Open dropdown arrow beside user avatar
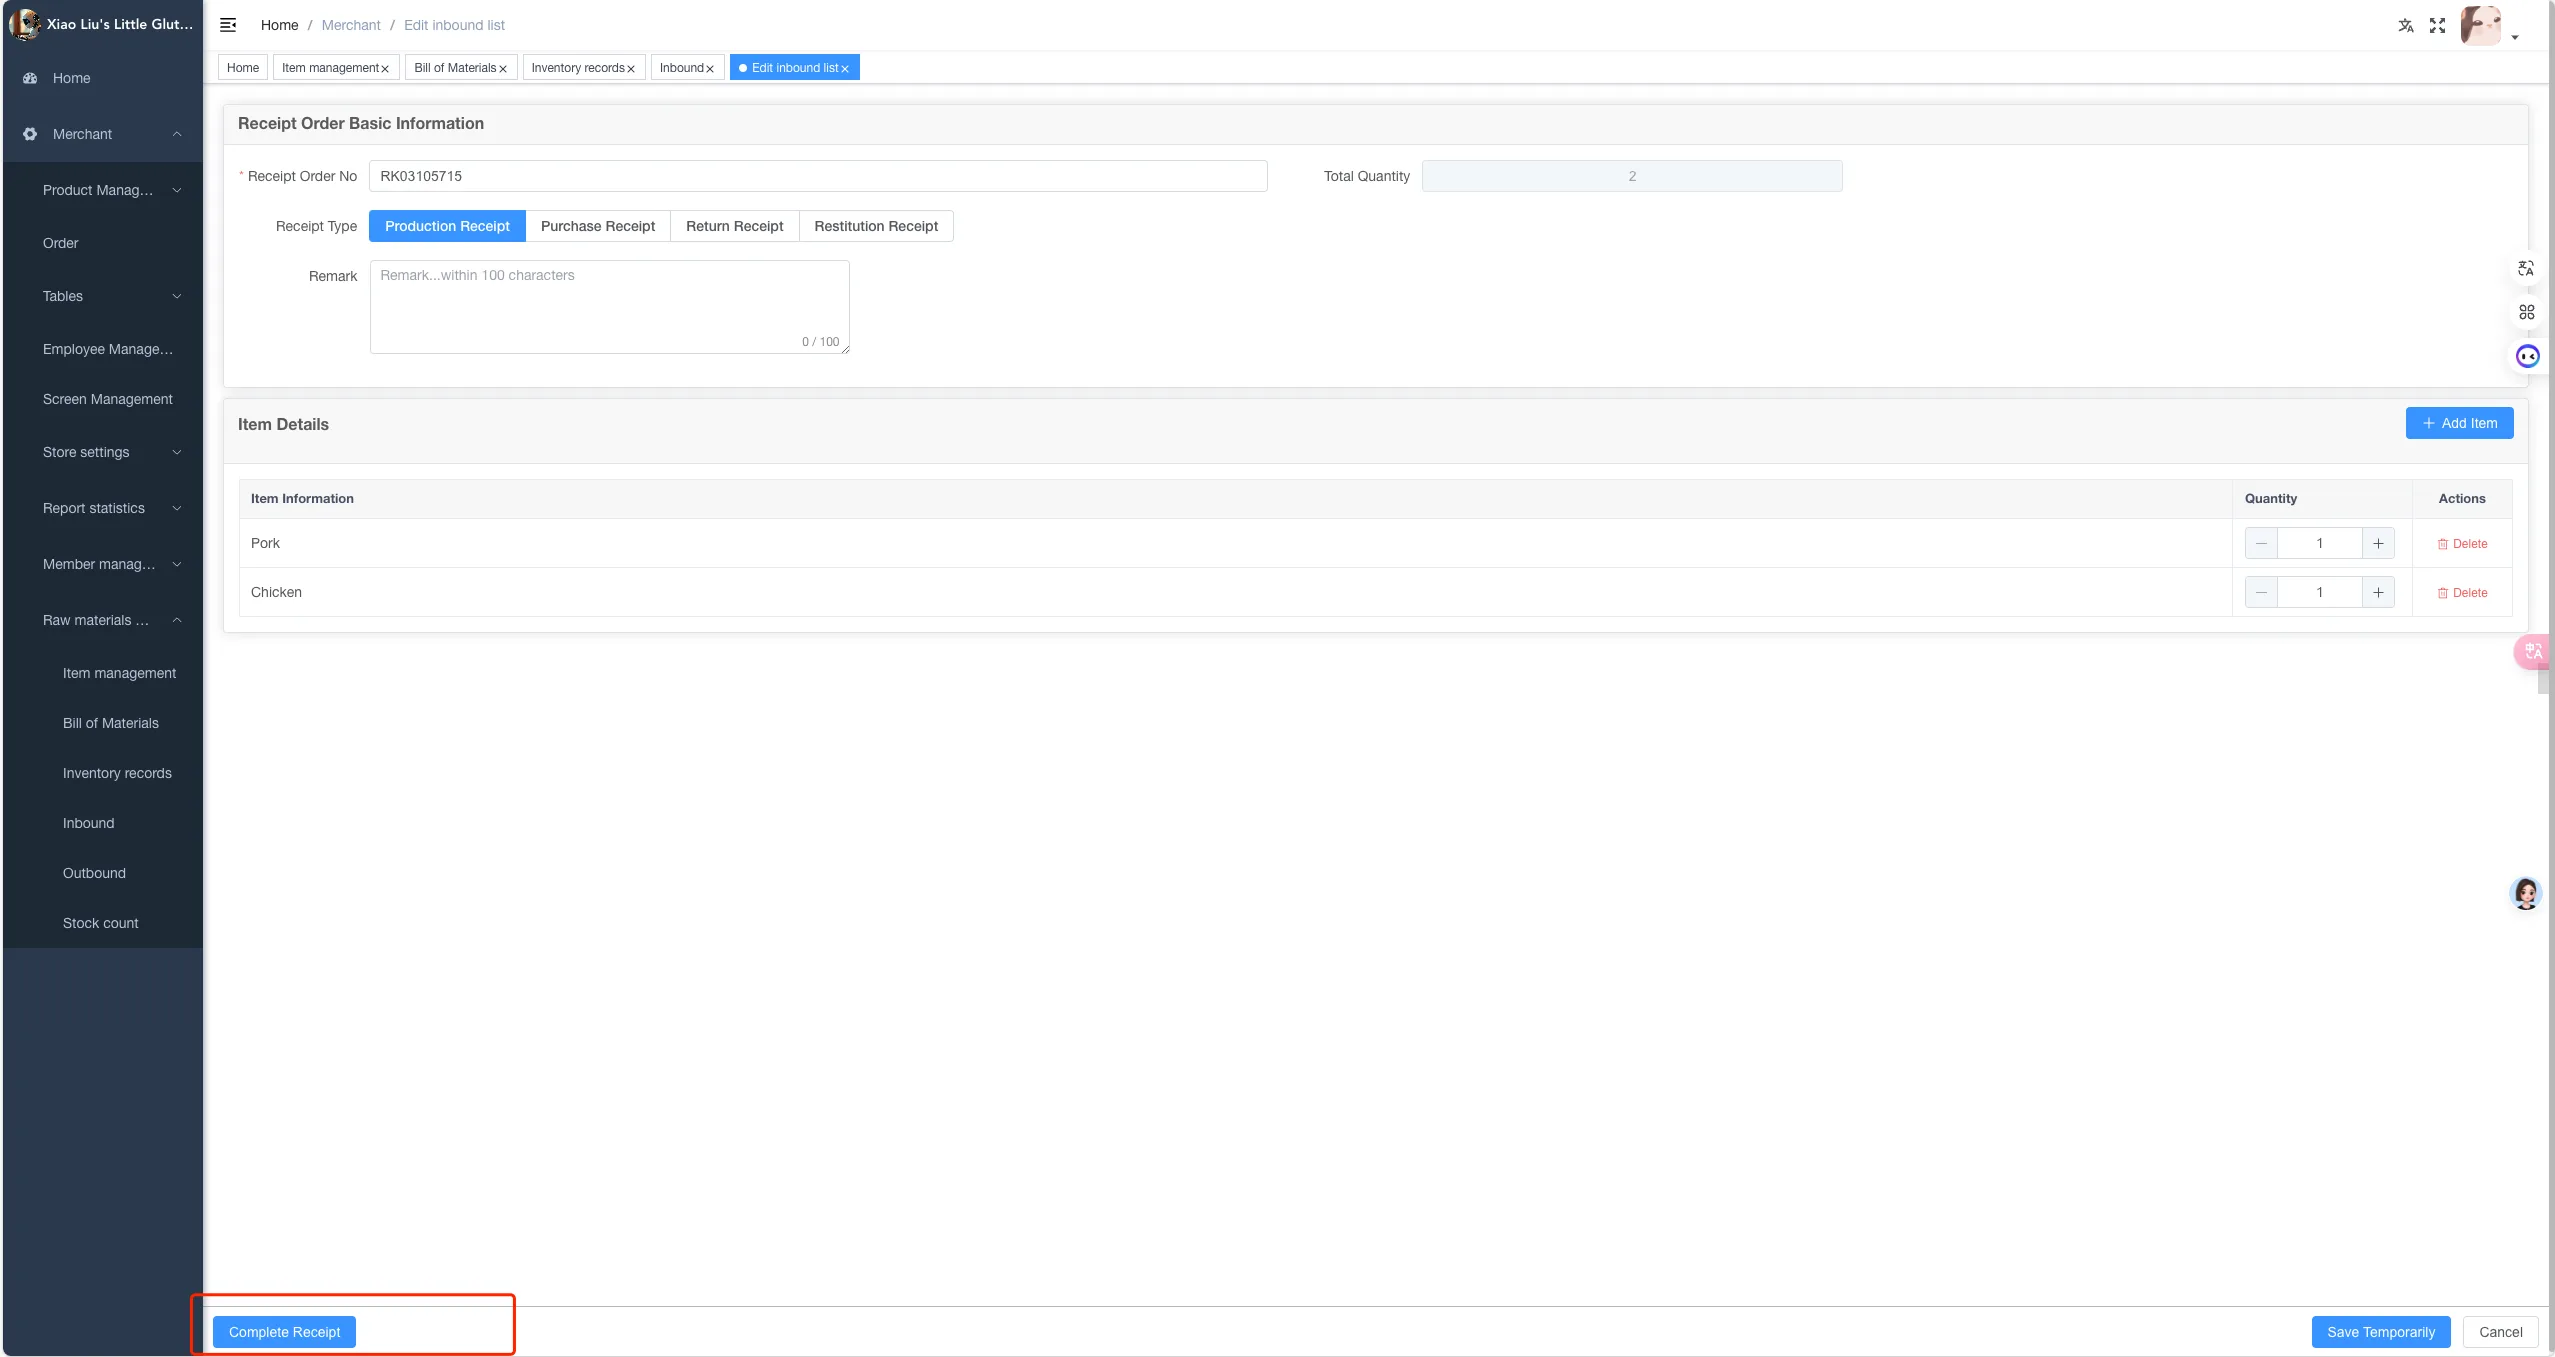The width and height of the screenshot is (2555, 1357). pos(2515,37)
